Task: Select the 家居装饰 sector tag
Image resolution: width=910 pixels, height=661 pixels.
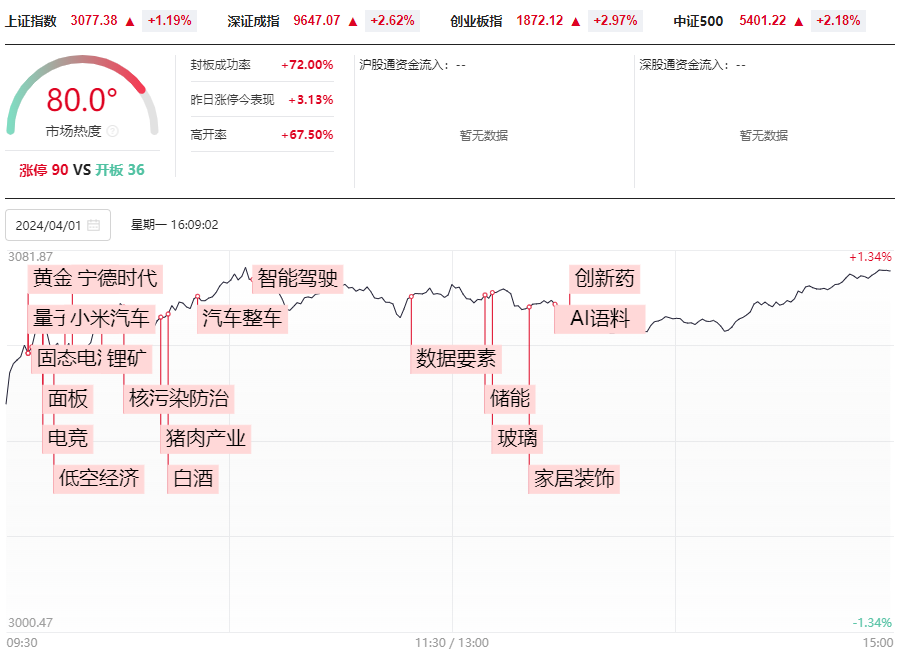Action: tap(574, 479)
